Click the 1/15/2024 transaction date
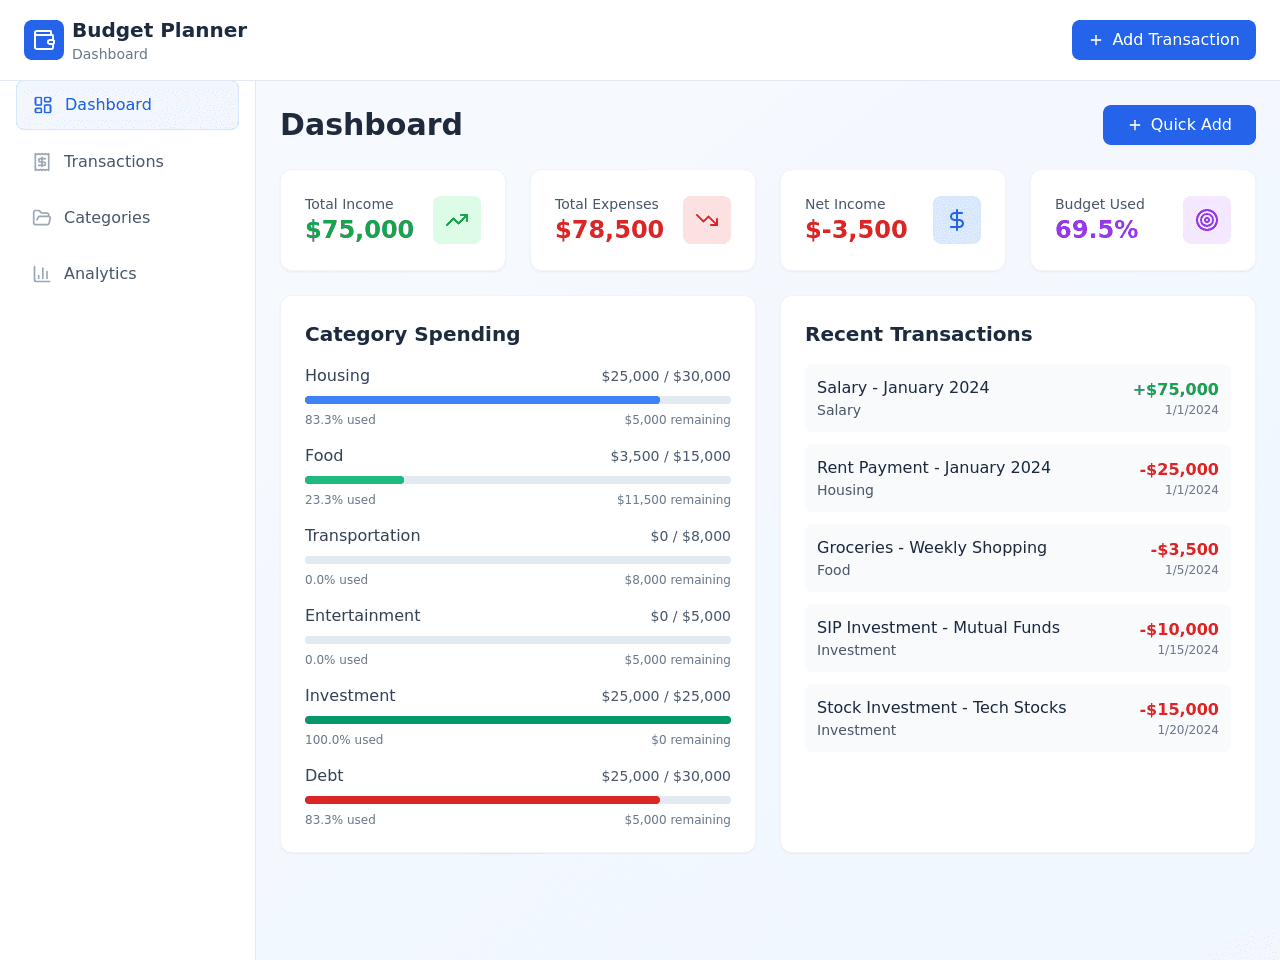The width and height of the screenshot is (1280, 960). tap(1188, 650)
